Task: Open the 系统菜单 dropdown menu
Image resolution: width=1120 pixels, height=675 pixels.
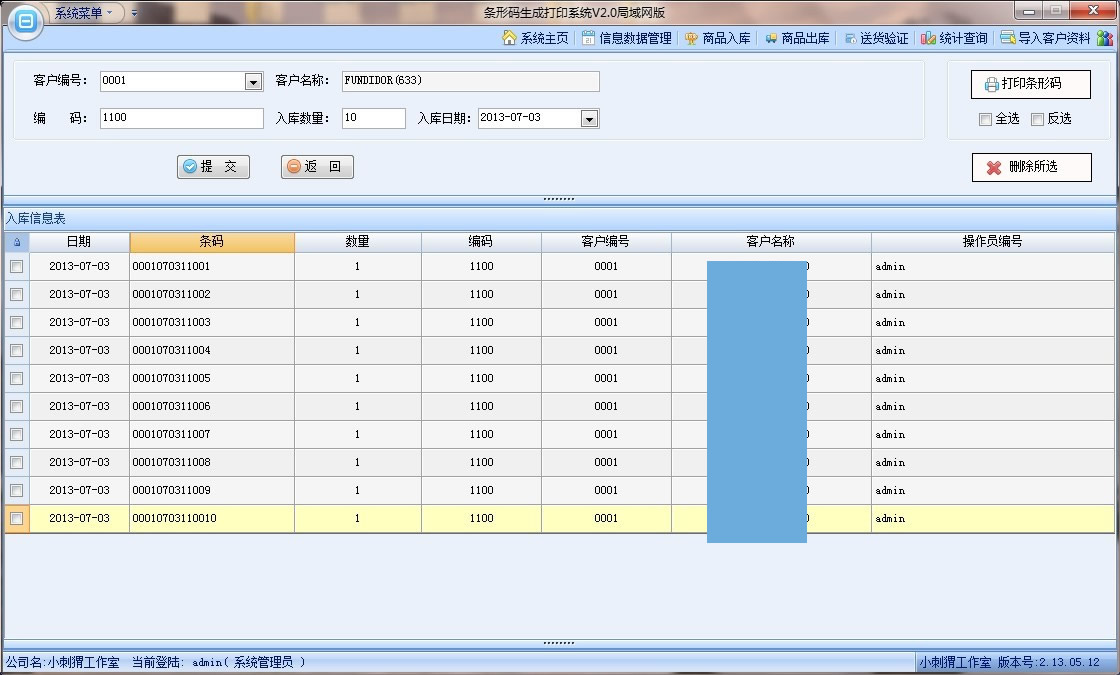Action: (x=84, y=13)
